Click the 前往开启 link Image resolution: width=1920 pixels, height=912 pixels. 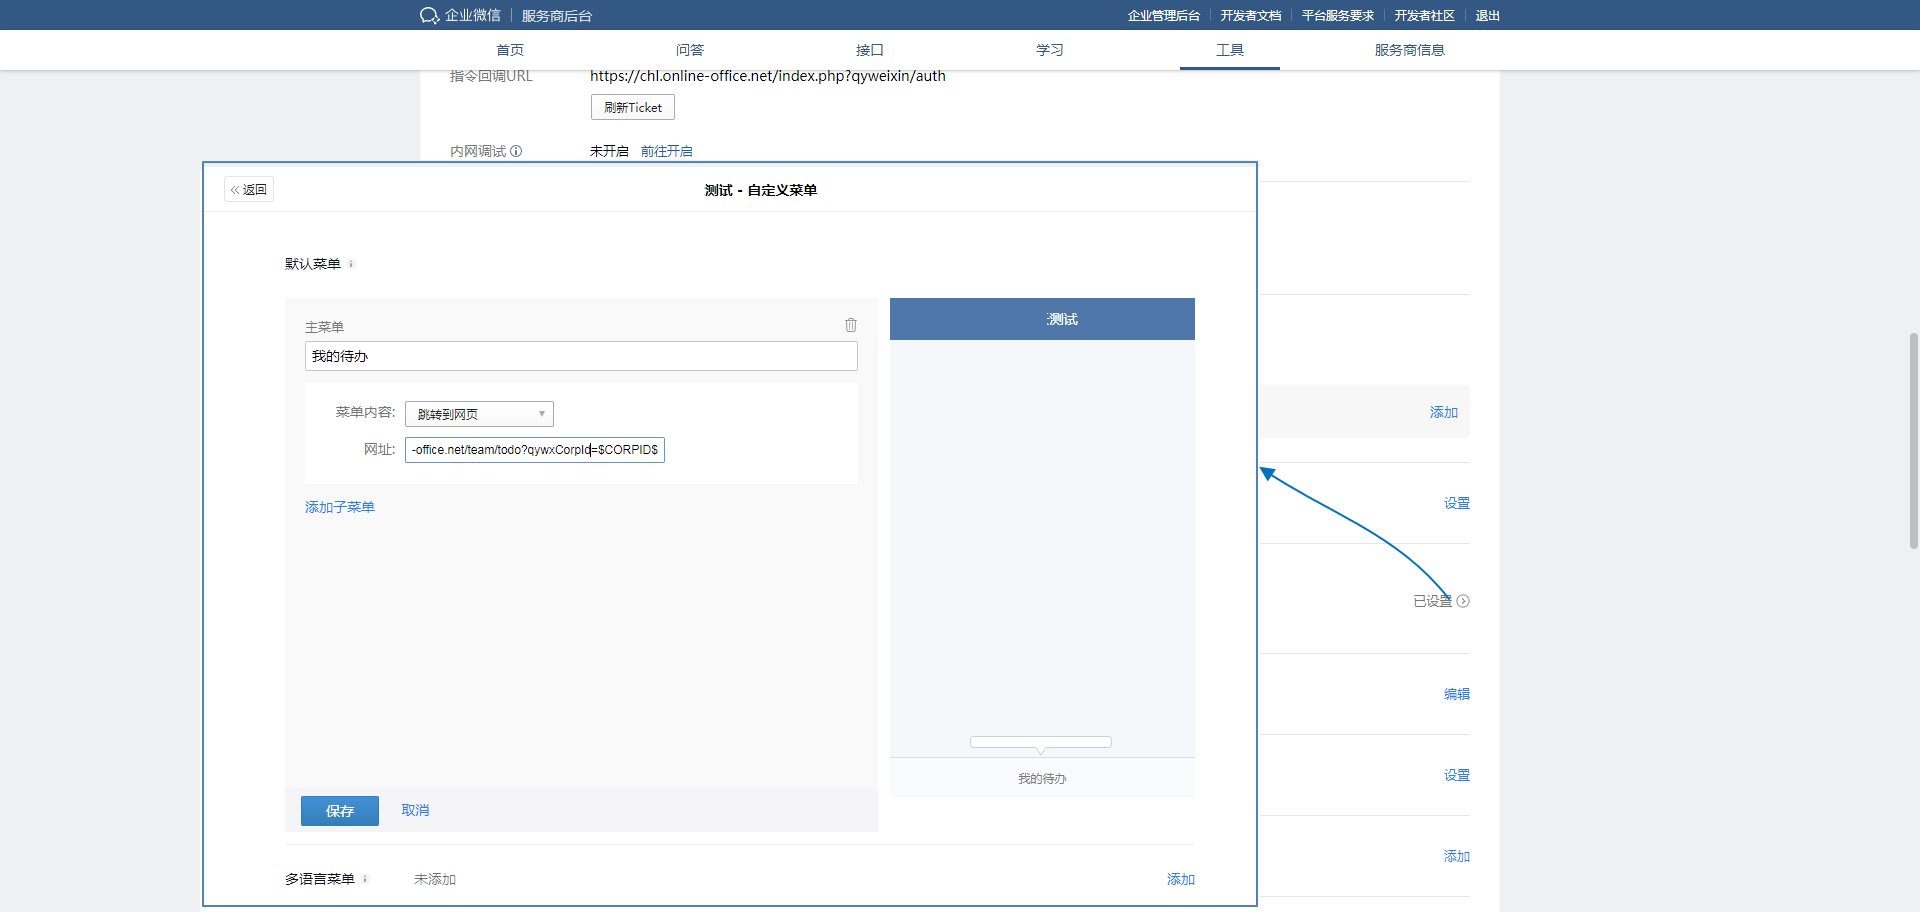pos(666,151)
